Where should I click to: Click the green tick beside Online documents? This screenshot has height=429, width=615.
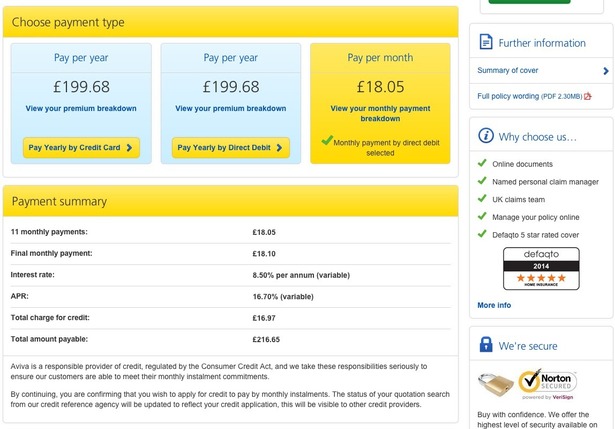[x=483, y=163]
